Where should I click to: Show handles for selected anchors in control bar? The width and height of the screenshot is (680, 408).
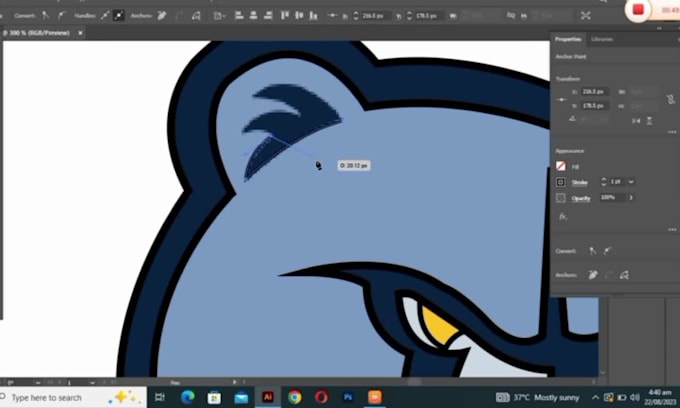(x=105, y=16)
